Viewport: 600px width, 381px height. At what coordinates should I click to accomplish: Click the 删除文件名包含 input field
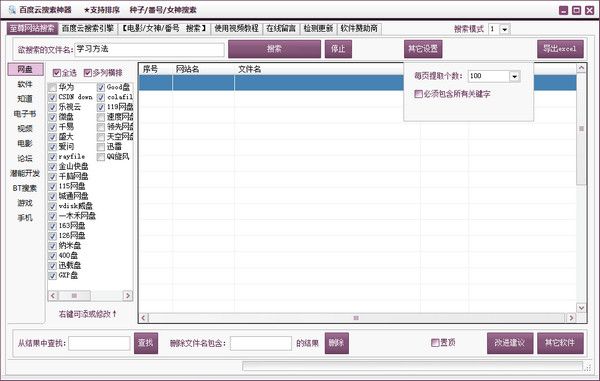(261, 343)
